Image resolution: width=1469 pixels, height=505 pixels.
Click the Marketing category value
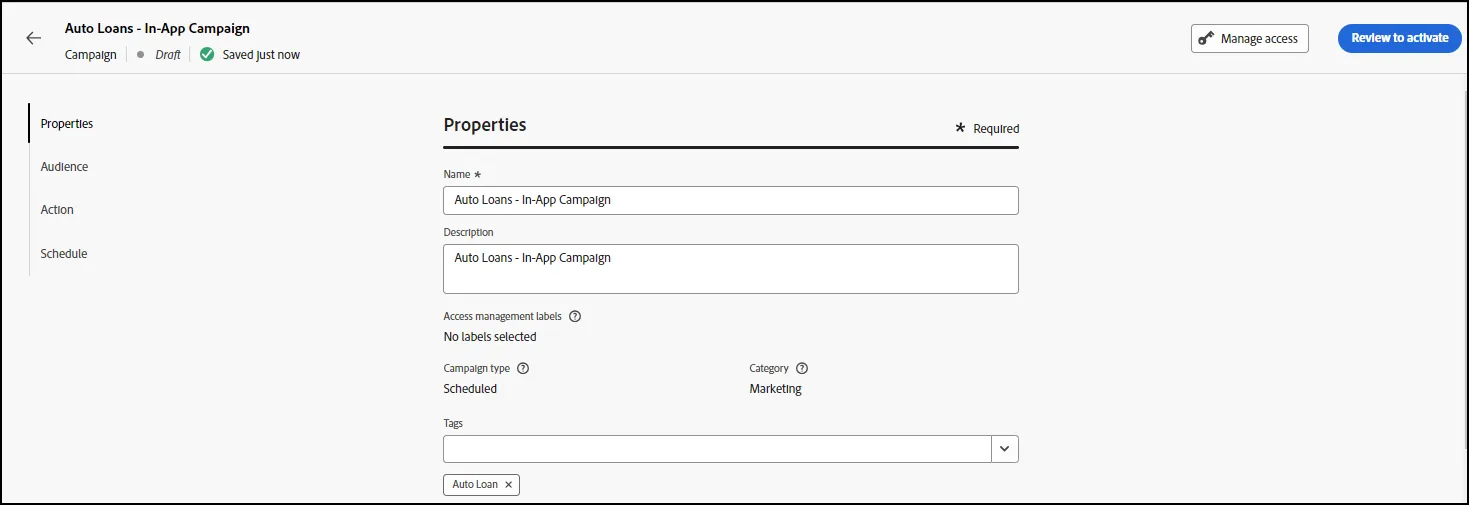point(776,389)
